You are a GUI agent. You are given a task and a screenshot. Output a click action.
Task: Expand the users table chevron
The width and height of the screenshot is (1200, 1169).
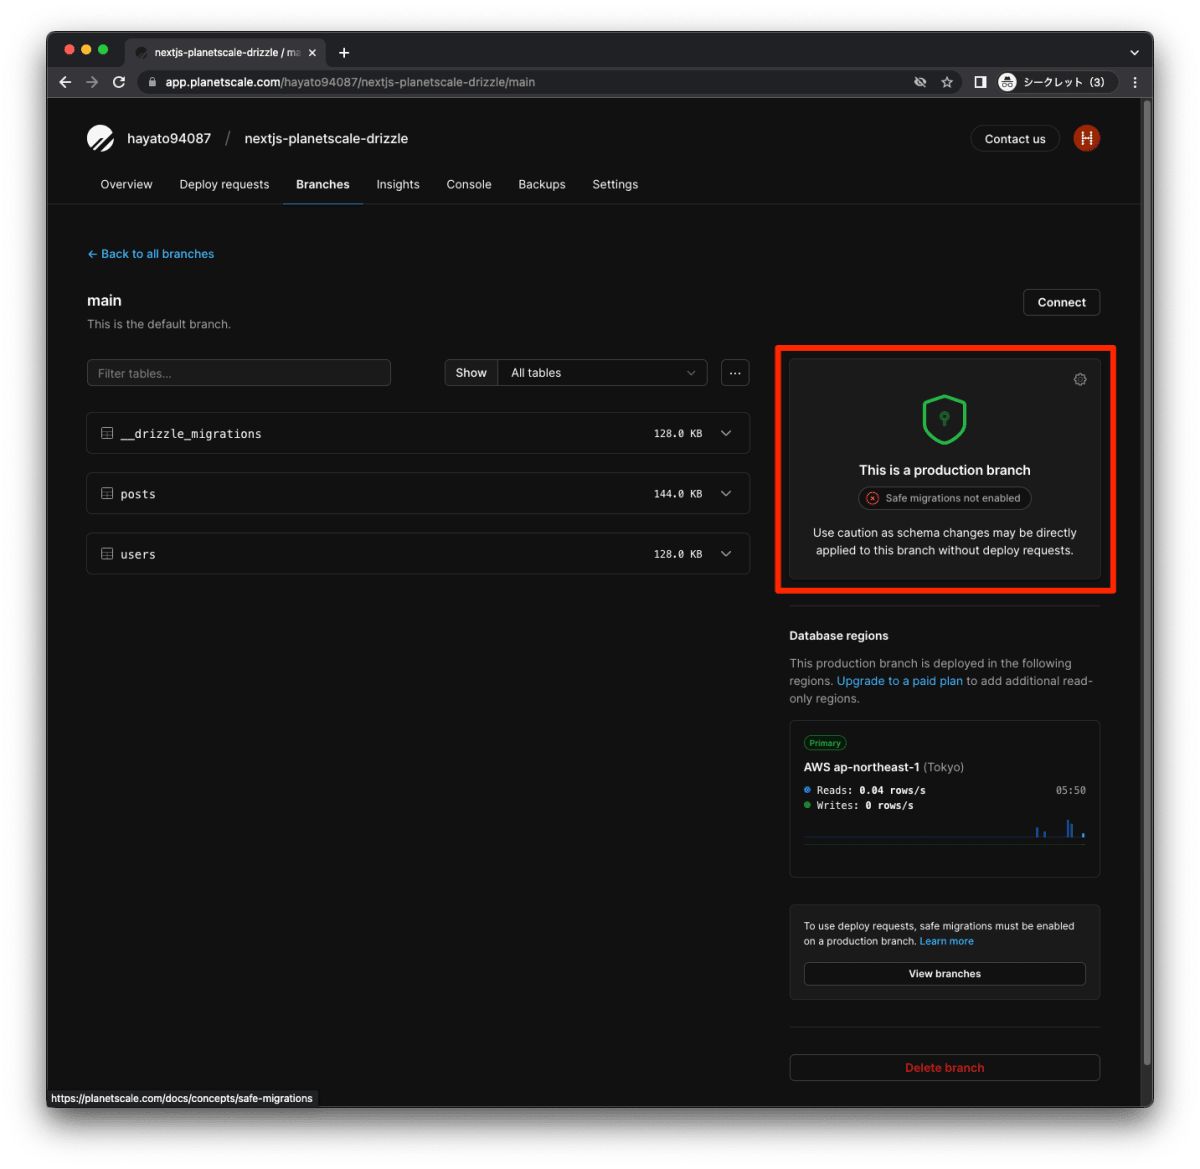726,553
